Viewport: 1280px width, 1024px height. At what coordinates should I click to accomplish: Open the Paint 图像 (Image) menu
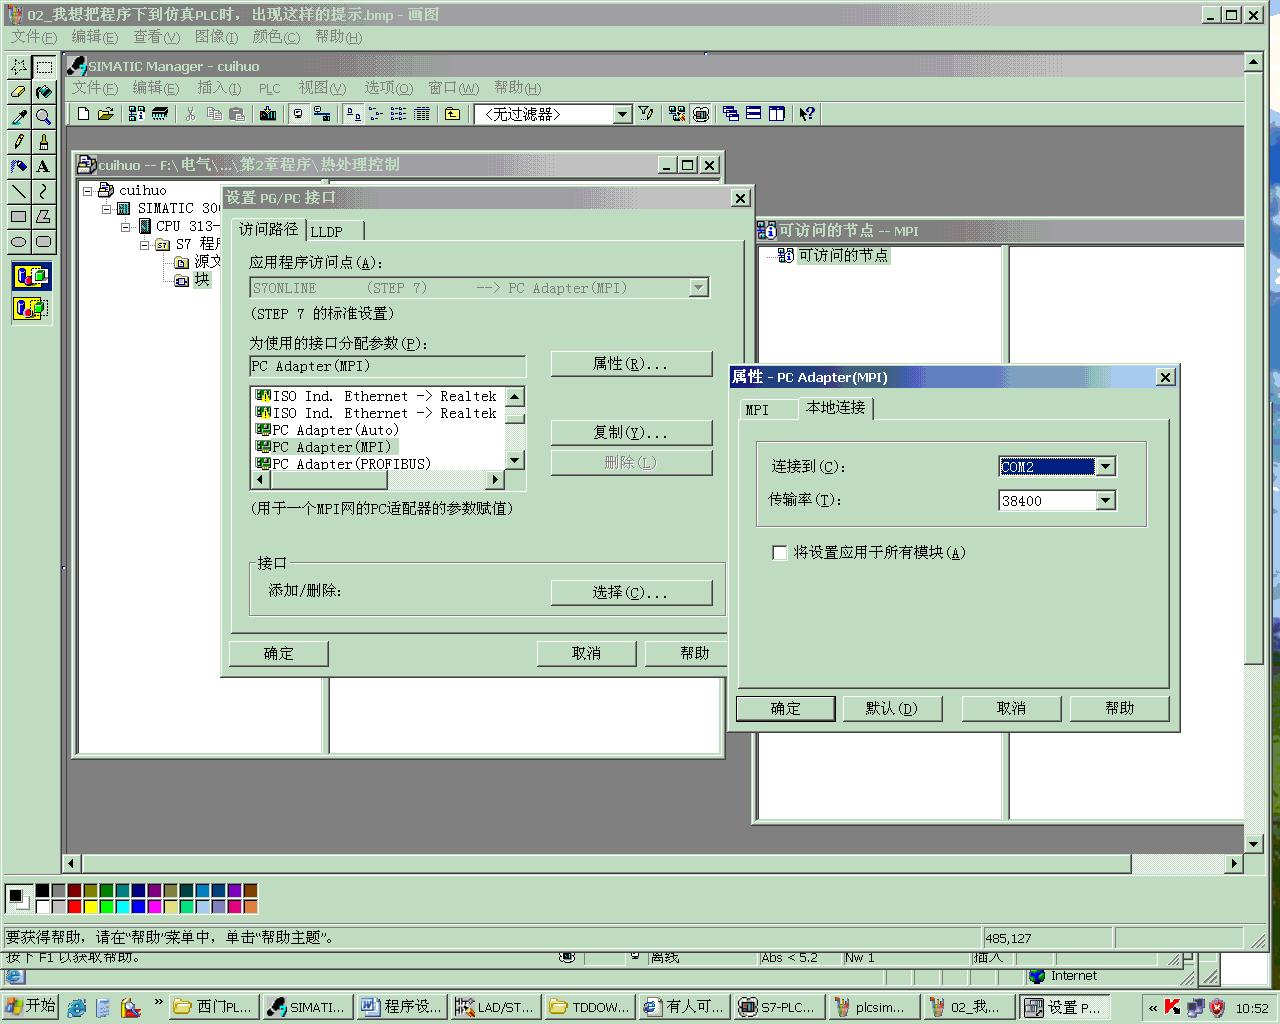(215, 37)
